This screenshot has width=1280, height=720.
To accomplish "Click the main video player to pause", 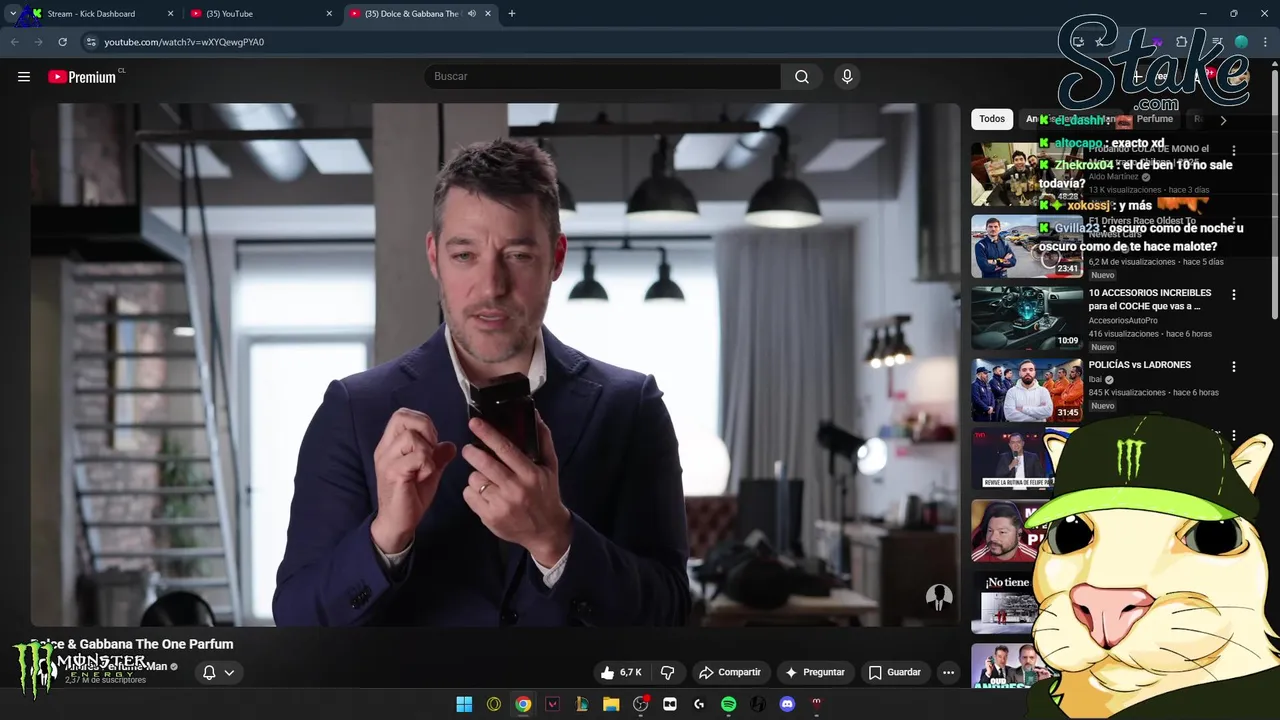I will tap(495, 365).
